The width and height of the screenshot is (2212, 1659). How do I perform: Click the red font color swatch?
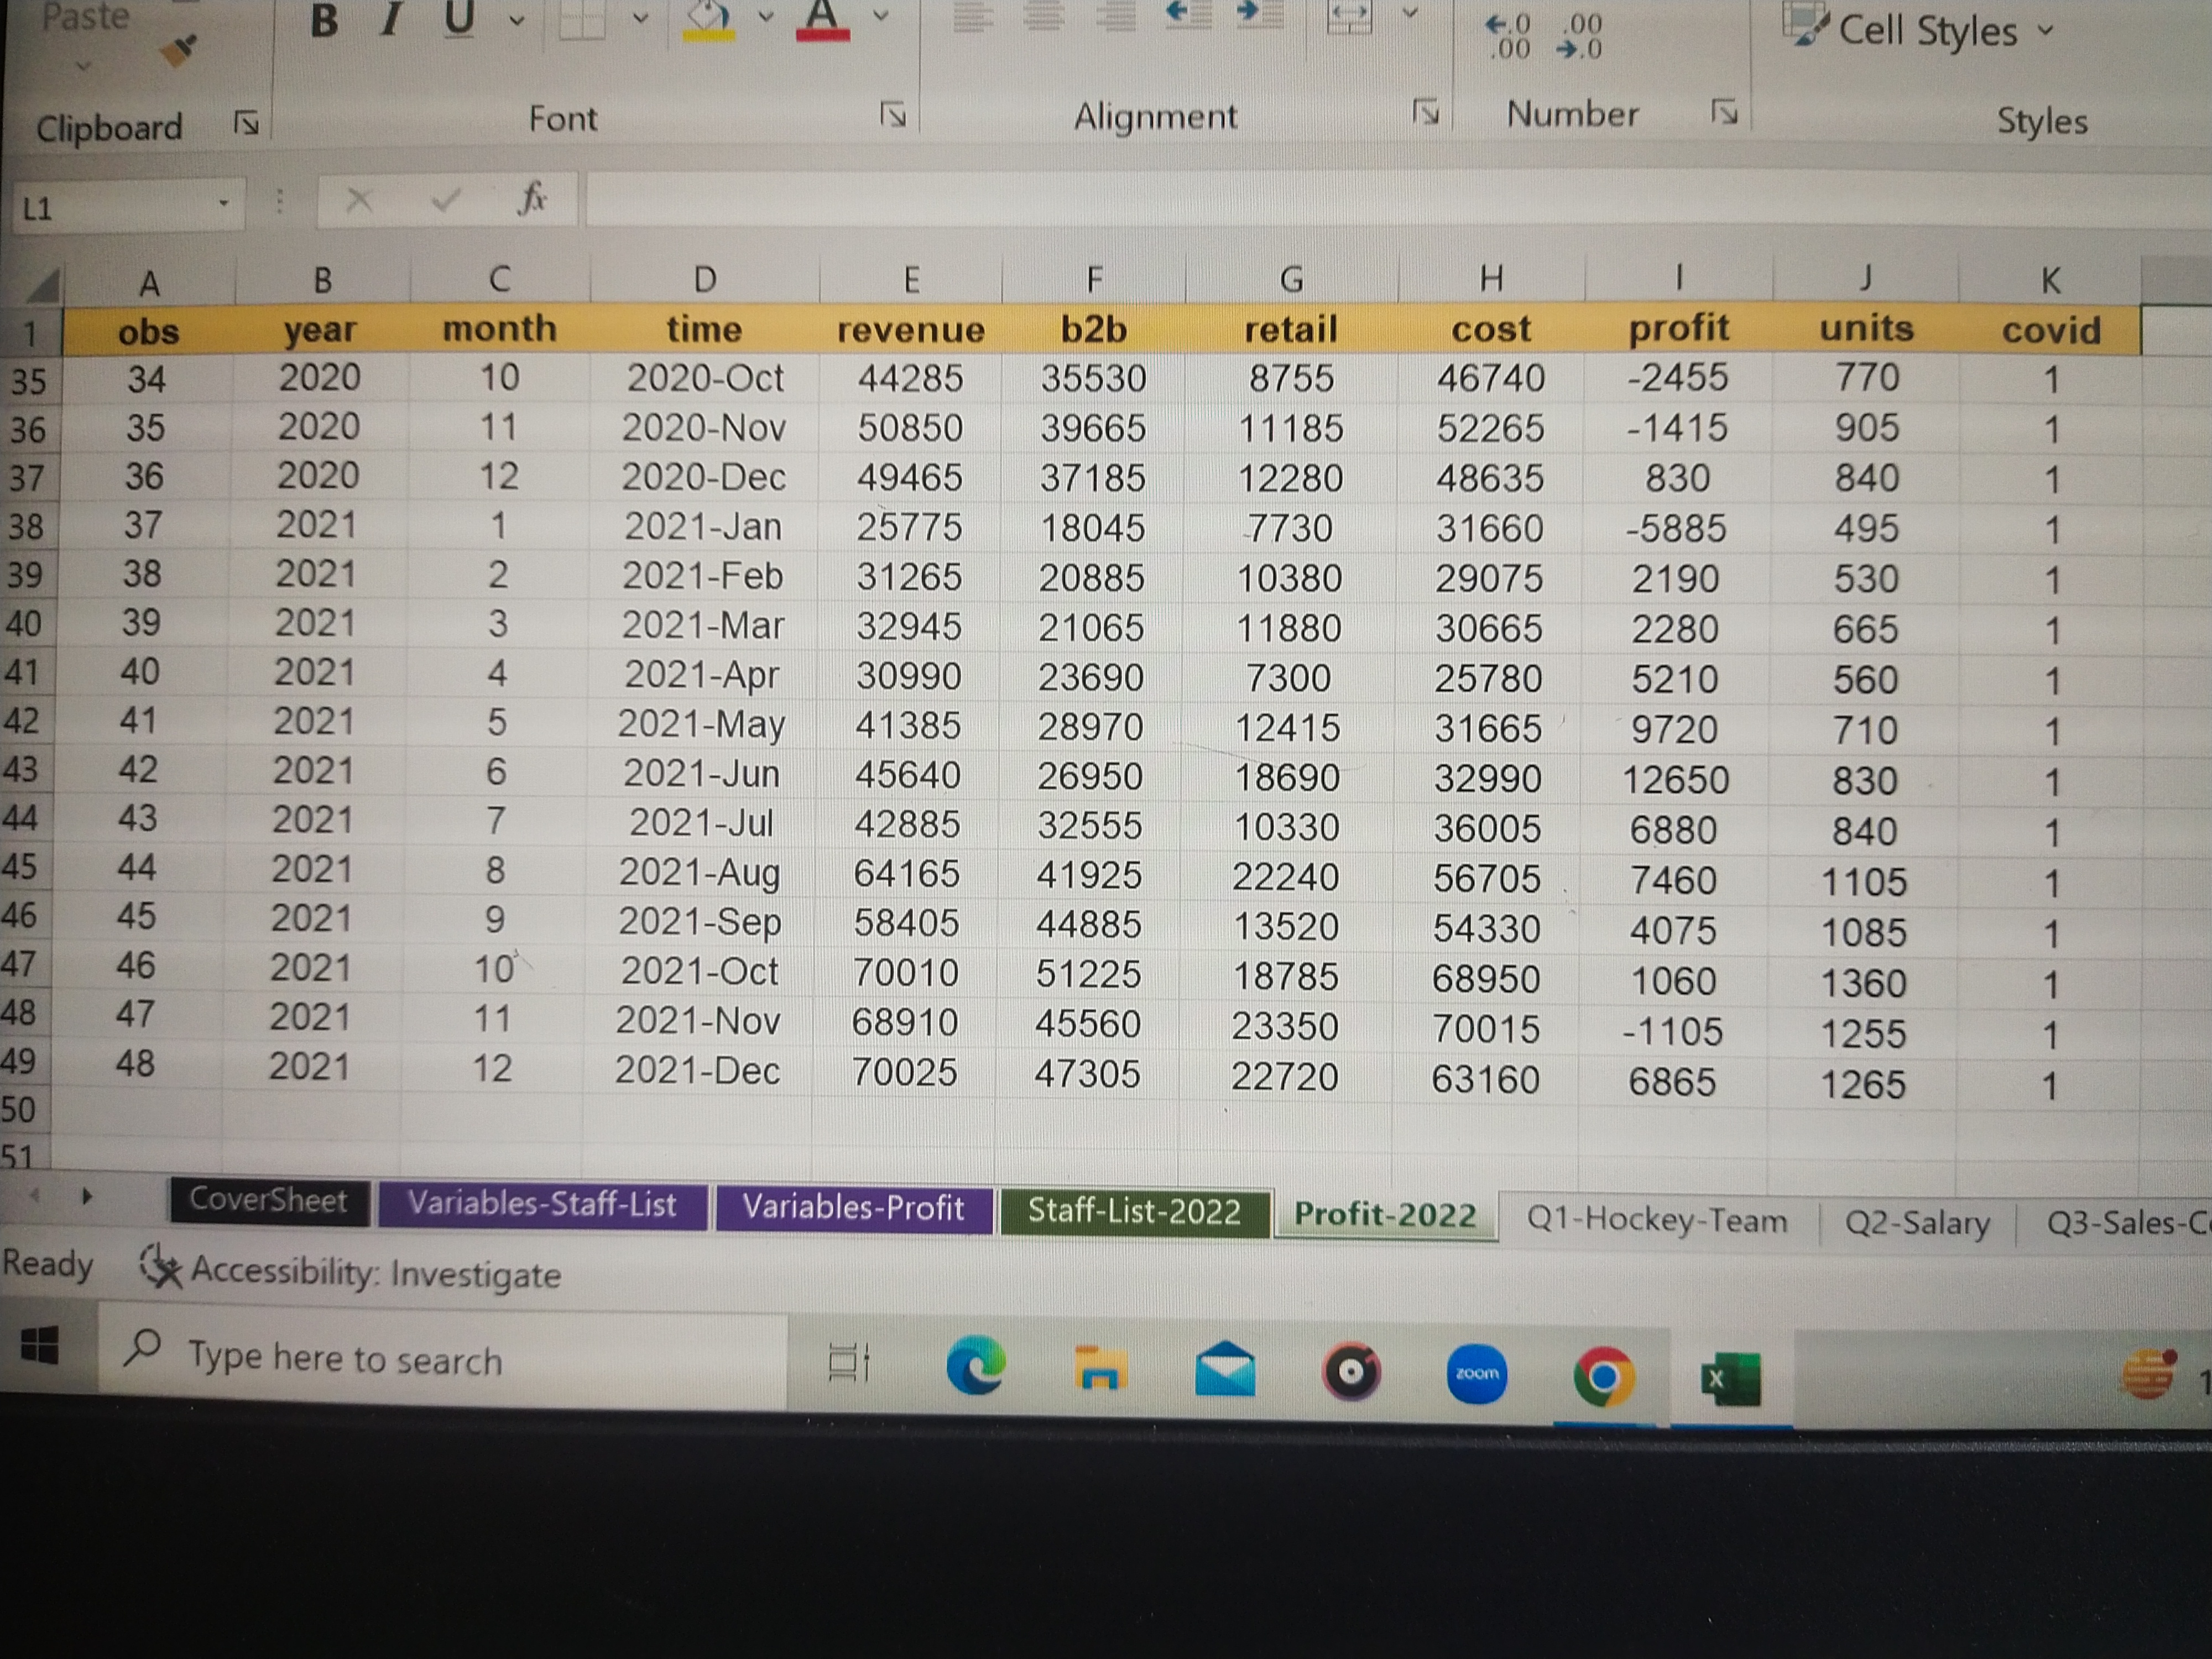822,20
